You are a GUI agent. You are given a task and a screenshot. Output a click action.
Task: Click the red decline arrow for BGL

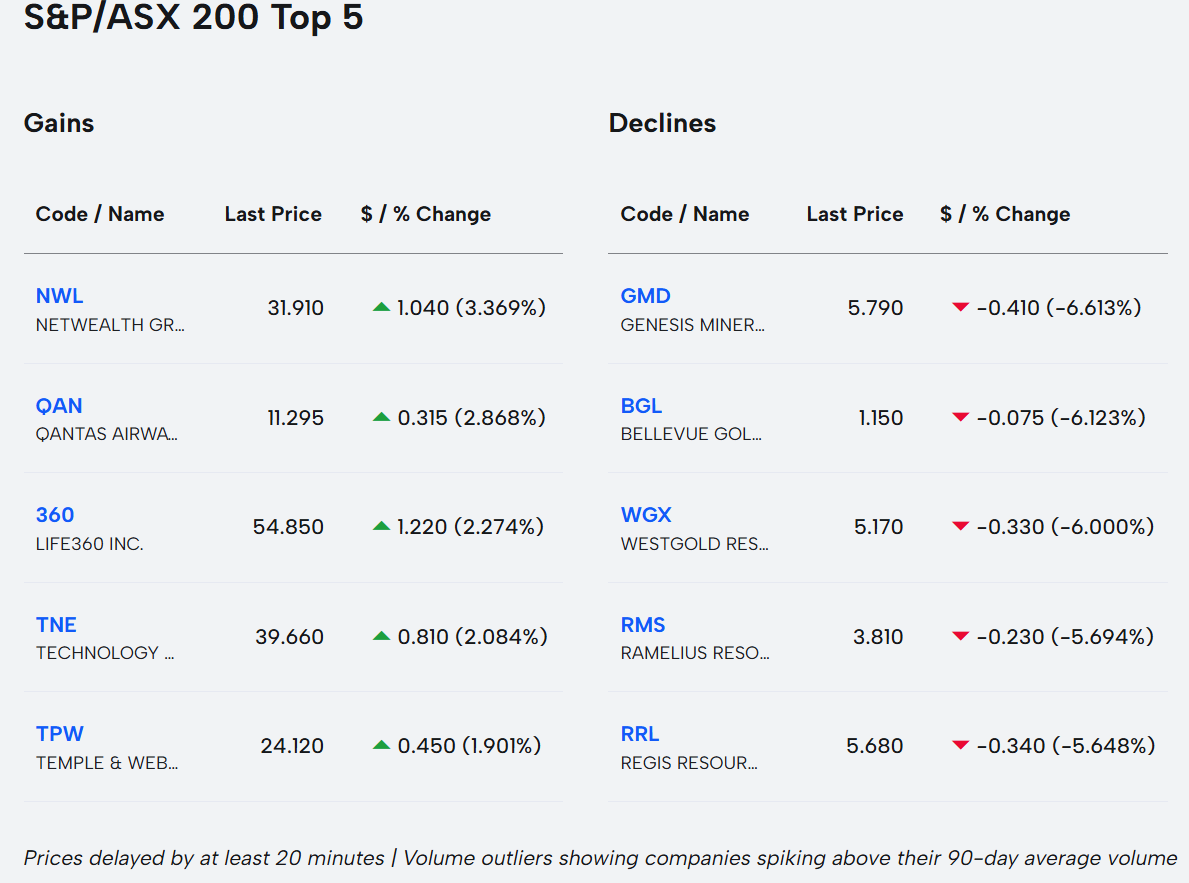pos(960,417)
